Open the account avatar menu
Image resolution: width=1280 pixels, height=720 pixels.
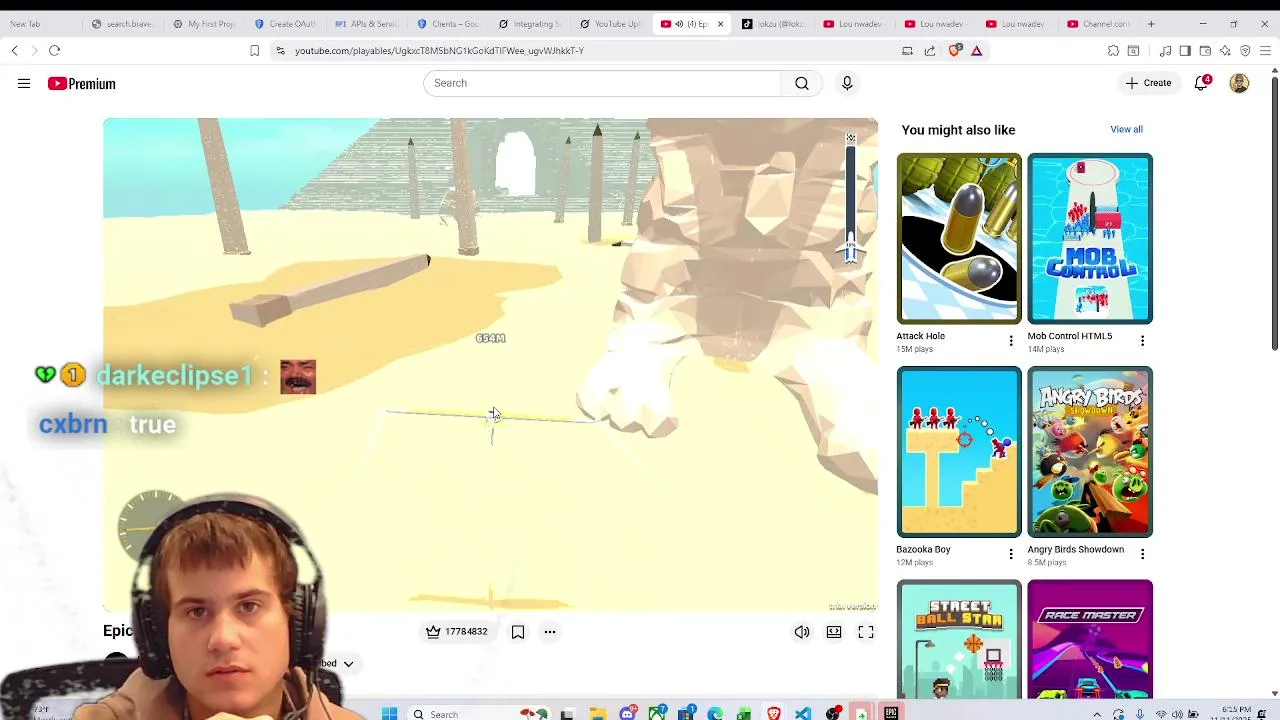coord(1239,83)
